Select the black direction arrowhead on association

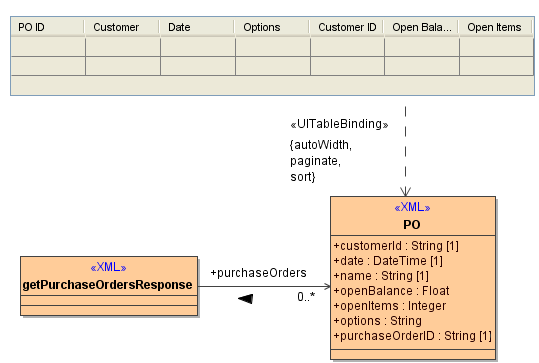click(x=245, y=299)
